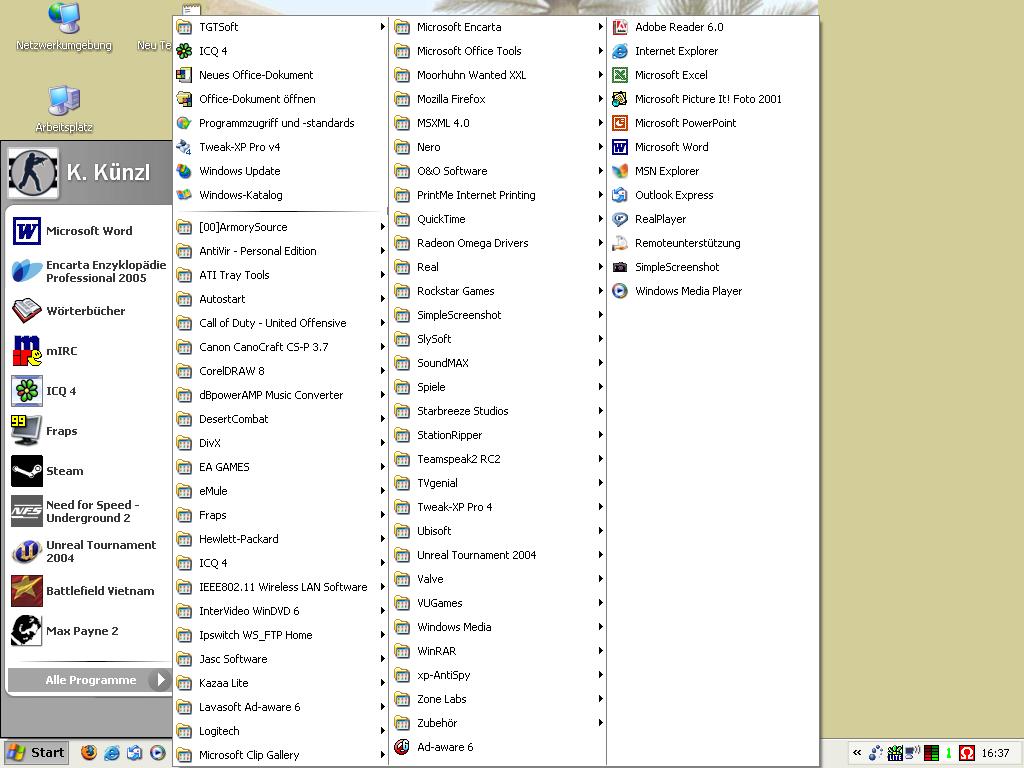Expand hidden system tray icons chevron

857,752
